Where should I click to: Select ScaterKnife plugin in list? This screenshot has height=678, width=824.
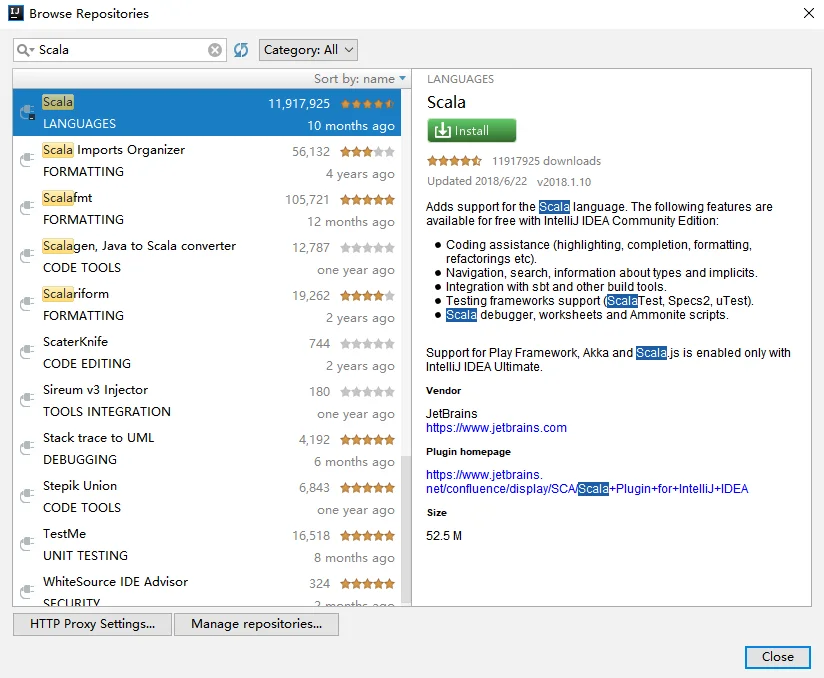tap(207, 353)
